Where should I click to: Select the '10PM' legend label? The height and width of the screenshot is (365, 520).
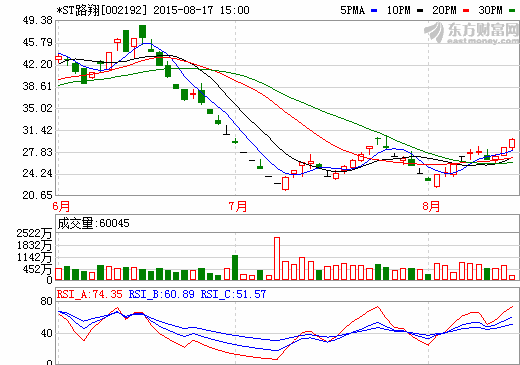pyautogui.click(x=399, y=10)
